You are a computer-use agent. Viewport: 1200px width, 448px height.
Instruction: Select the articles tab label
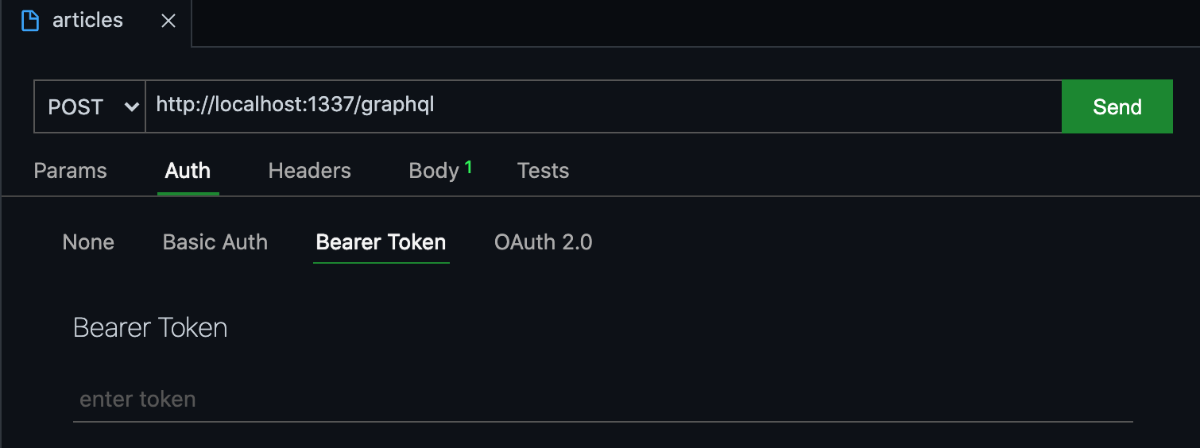pyautogui.click(x=87, y=20)
